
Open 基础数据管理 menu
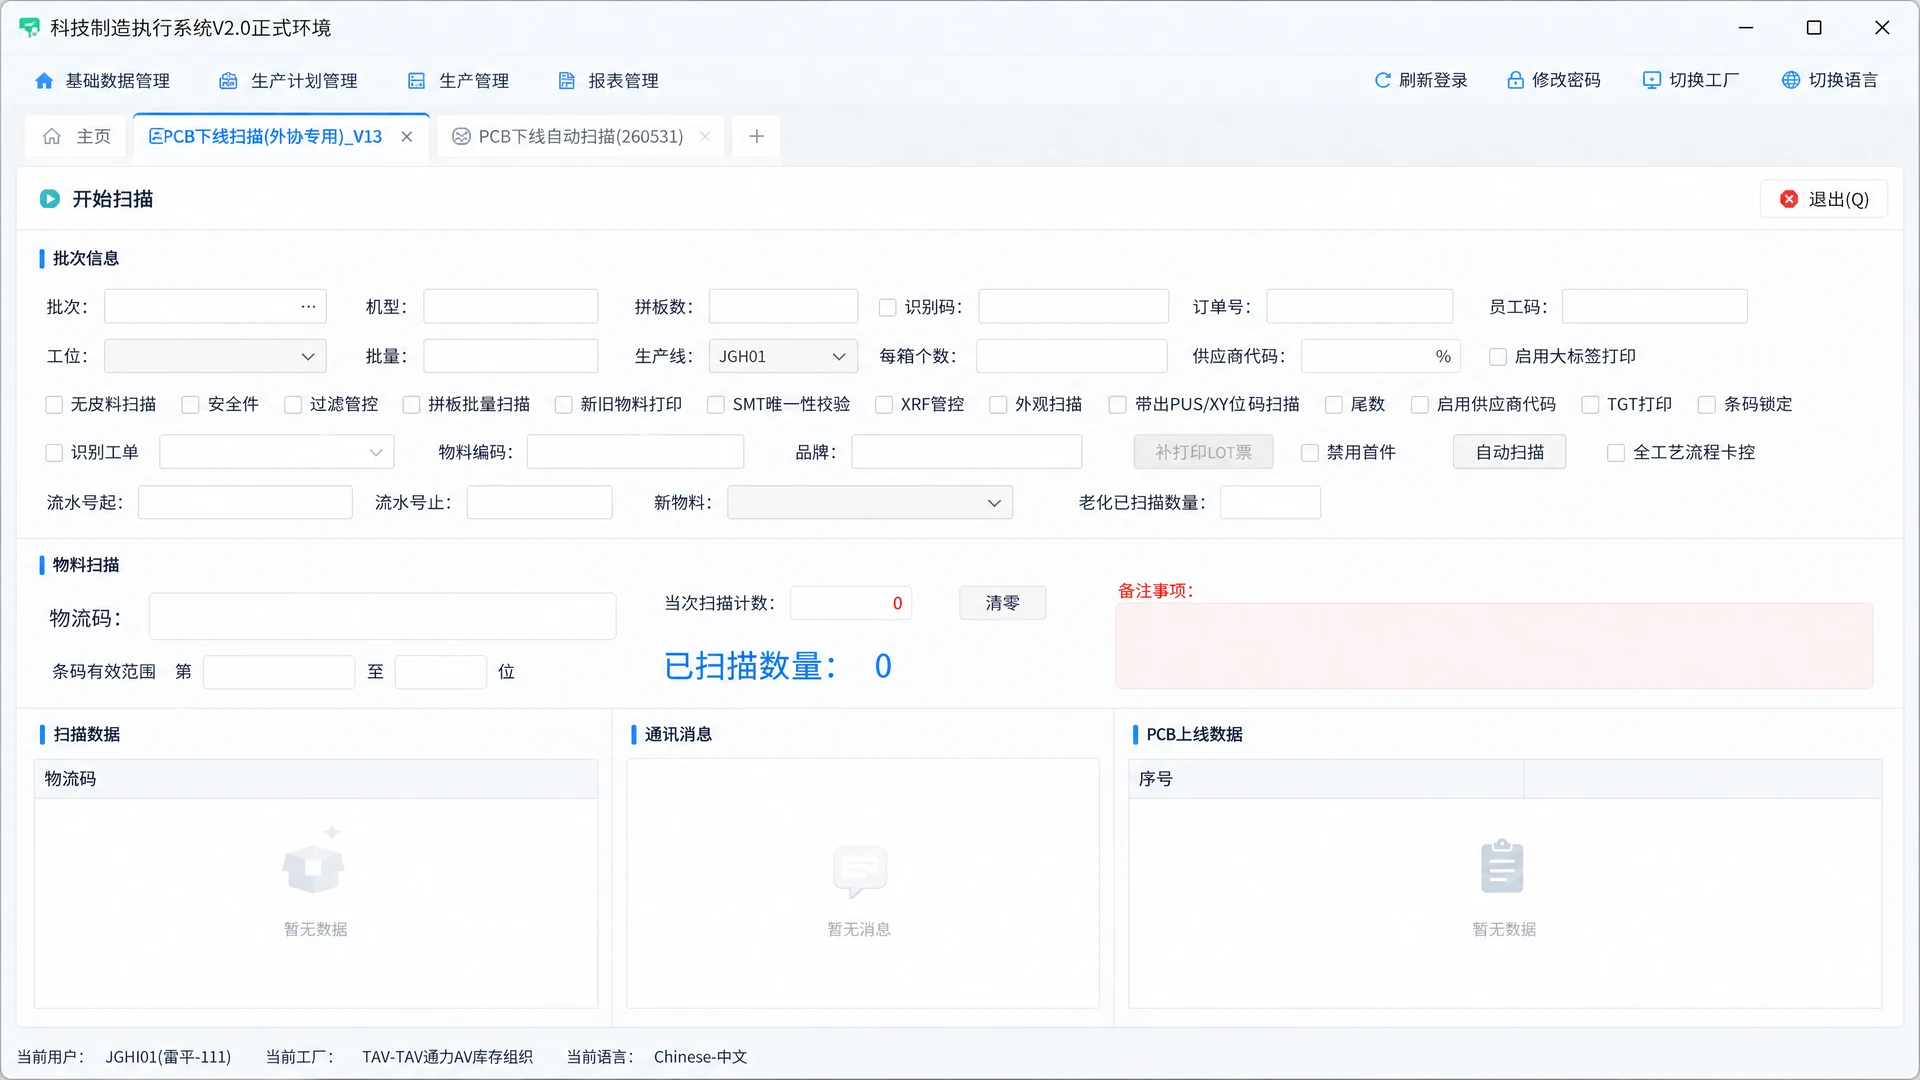tap(102, 81)
